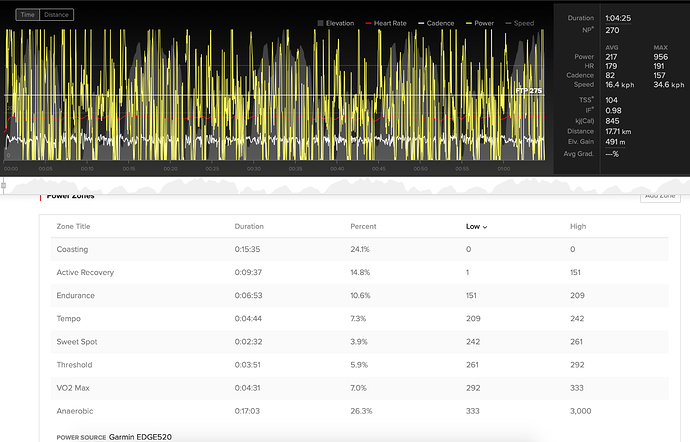The width and height of the screenshot is (690, 442).
Task: Select the Threshold zone row
Action: pyautogui.click(x=360, y=365)
